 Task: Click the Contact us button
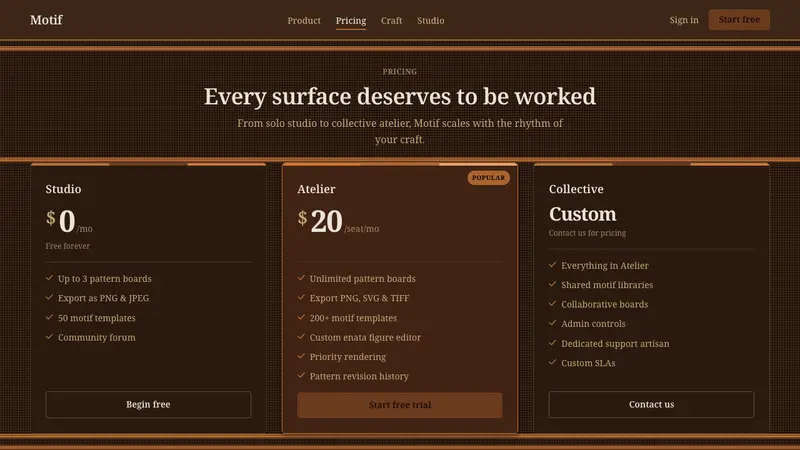[x=651, y=404]
